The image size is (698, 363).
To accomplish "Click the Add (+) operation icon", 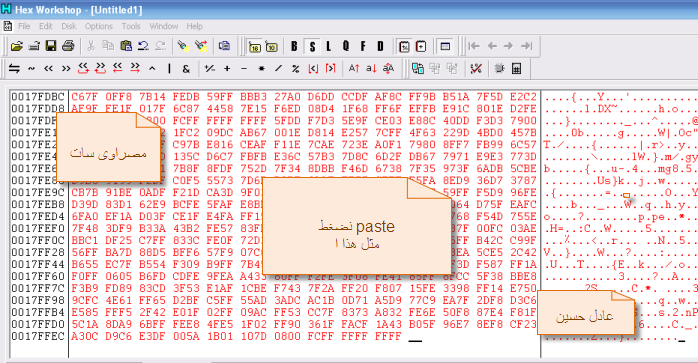I will (227, 69).
